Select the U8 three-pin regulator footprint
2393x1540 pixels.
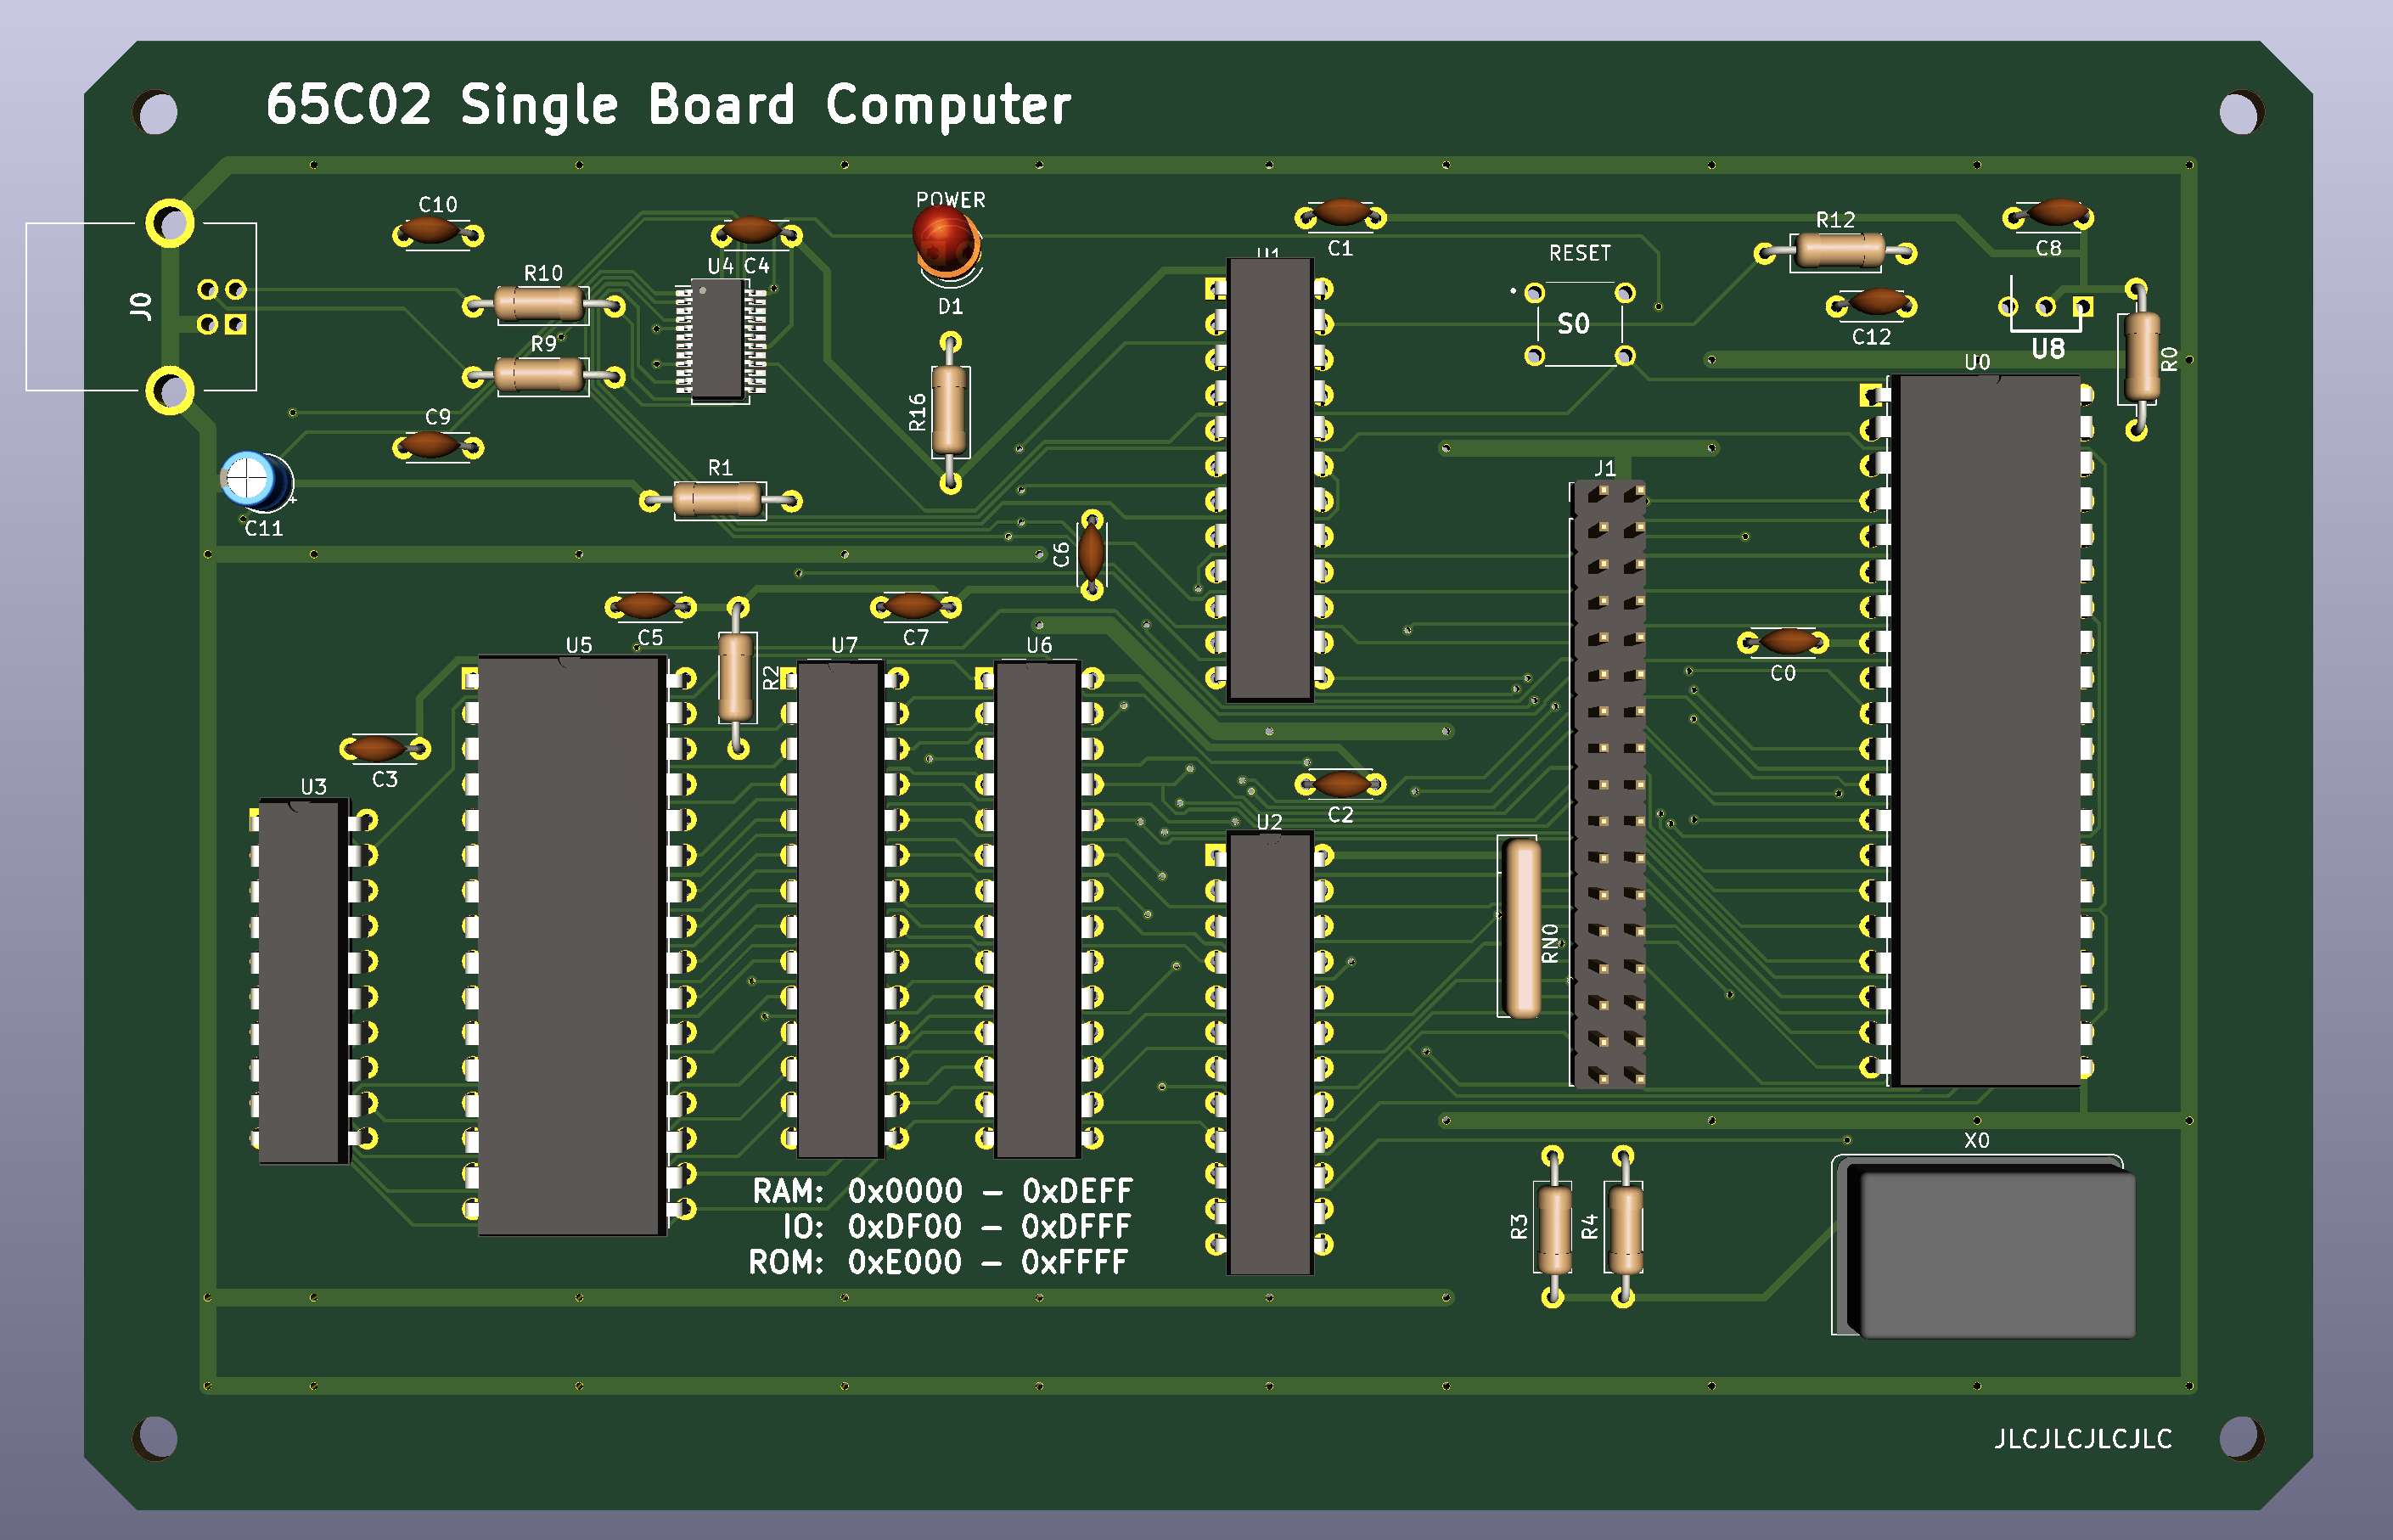(2045, 308)
